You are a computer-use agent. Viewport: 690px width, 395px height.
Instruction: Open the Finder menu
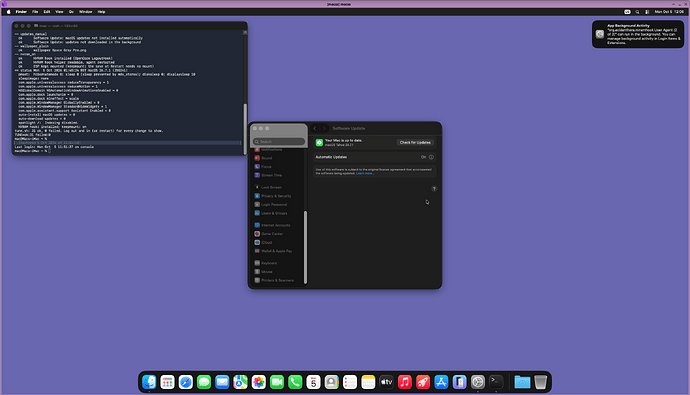pos(21,12)
